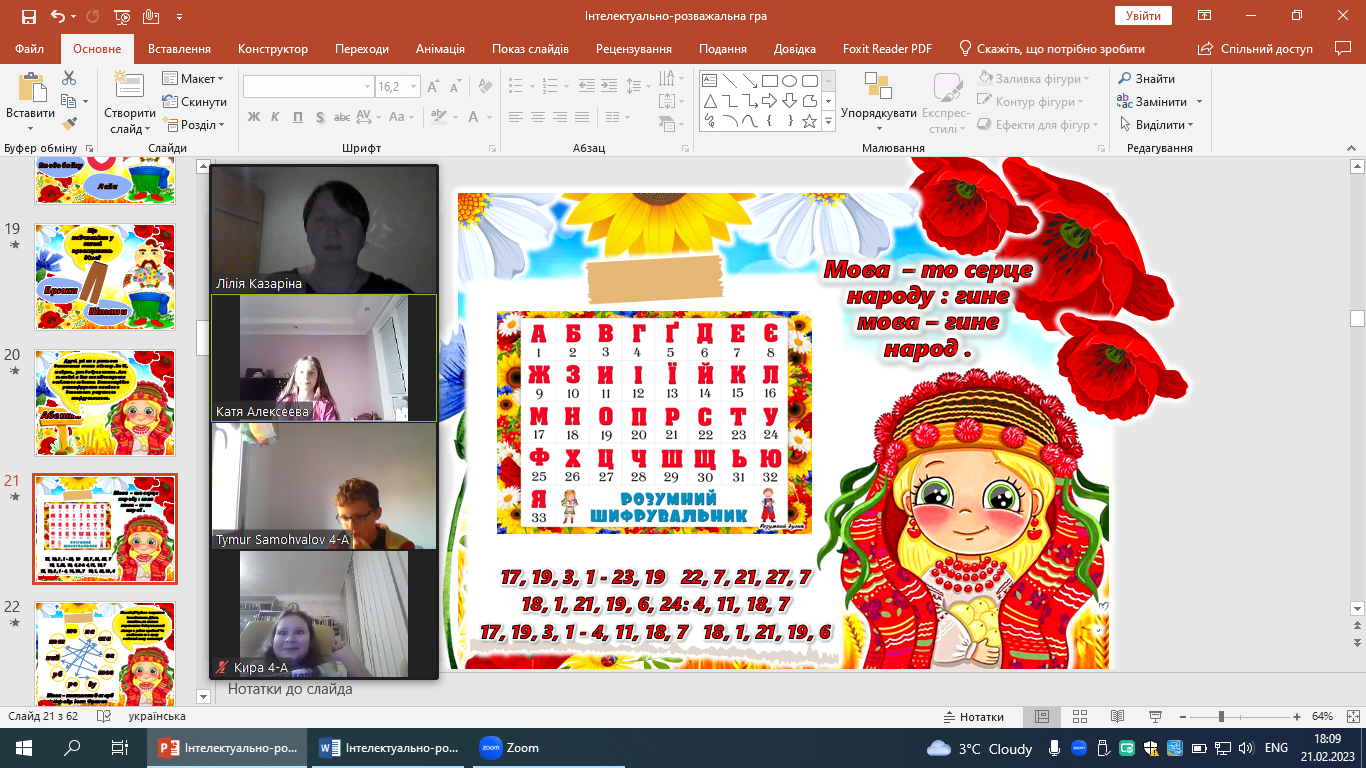
Task: Click the Increase indent icon
Action: pyautogui.click(x=608, y=87)
